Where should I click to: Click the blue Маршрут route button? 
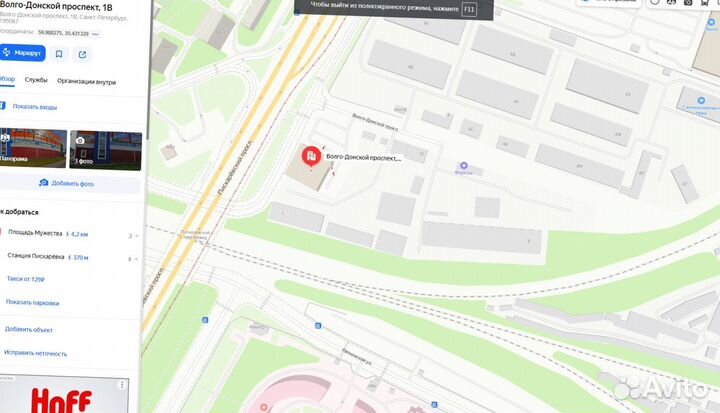pyautogui.click(x=22, y=53)
